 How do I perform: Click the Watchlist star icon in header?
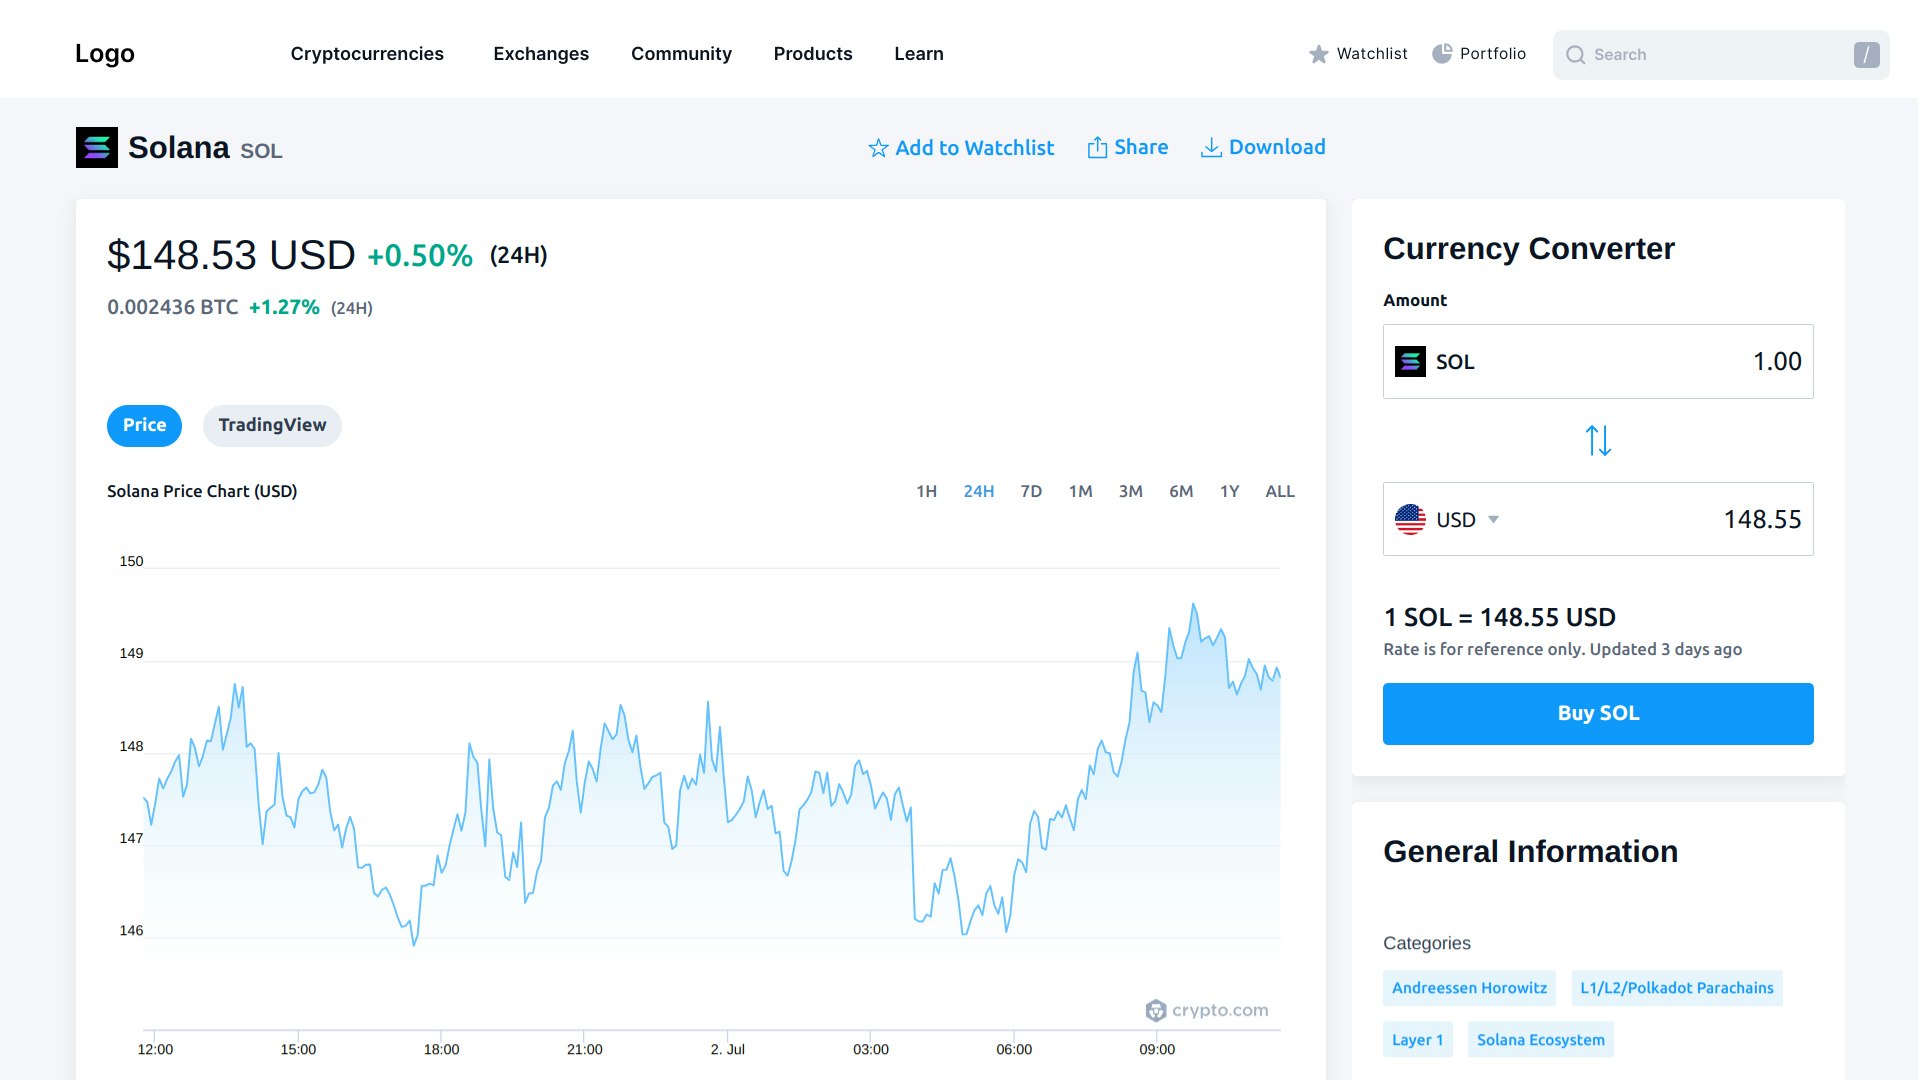(1319, 54)
